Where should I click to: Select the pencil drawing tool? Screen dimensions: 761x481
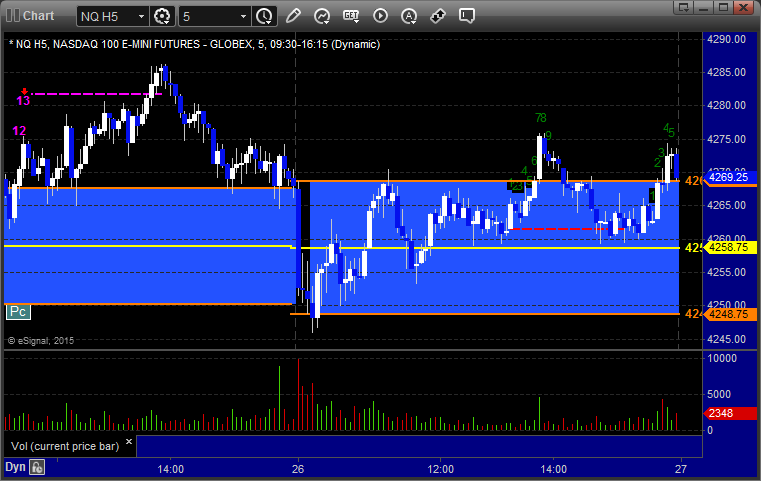click(x=293, y=16)
